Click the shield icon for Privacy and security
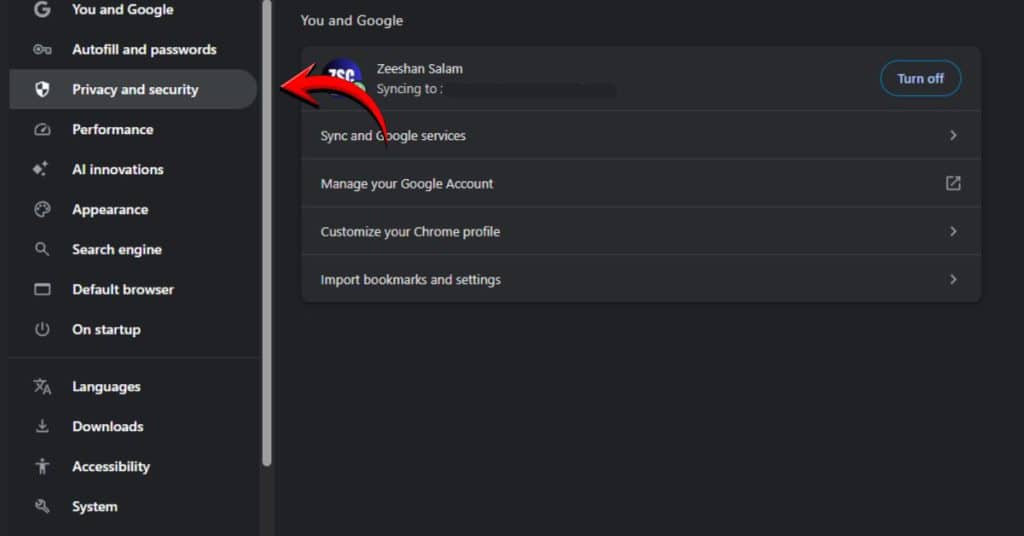The width and height of the screenshot is (1024, 536). point(42,90)
